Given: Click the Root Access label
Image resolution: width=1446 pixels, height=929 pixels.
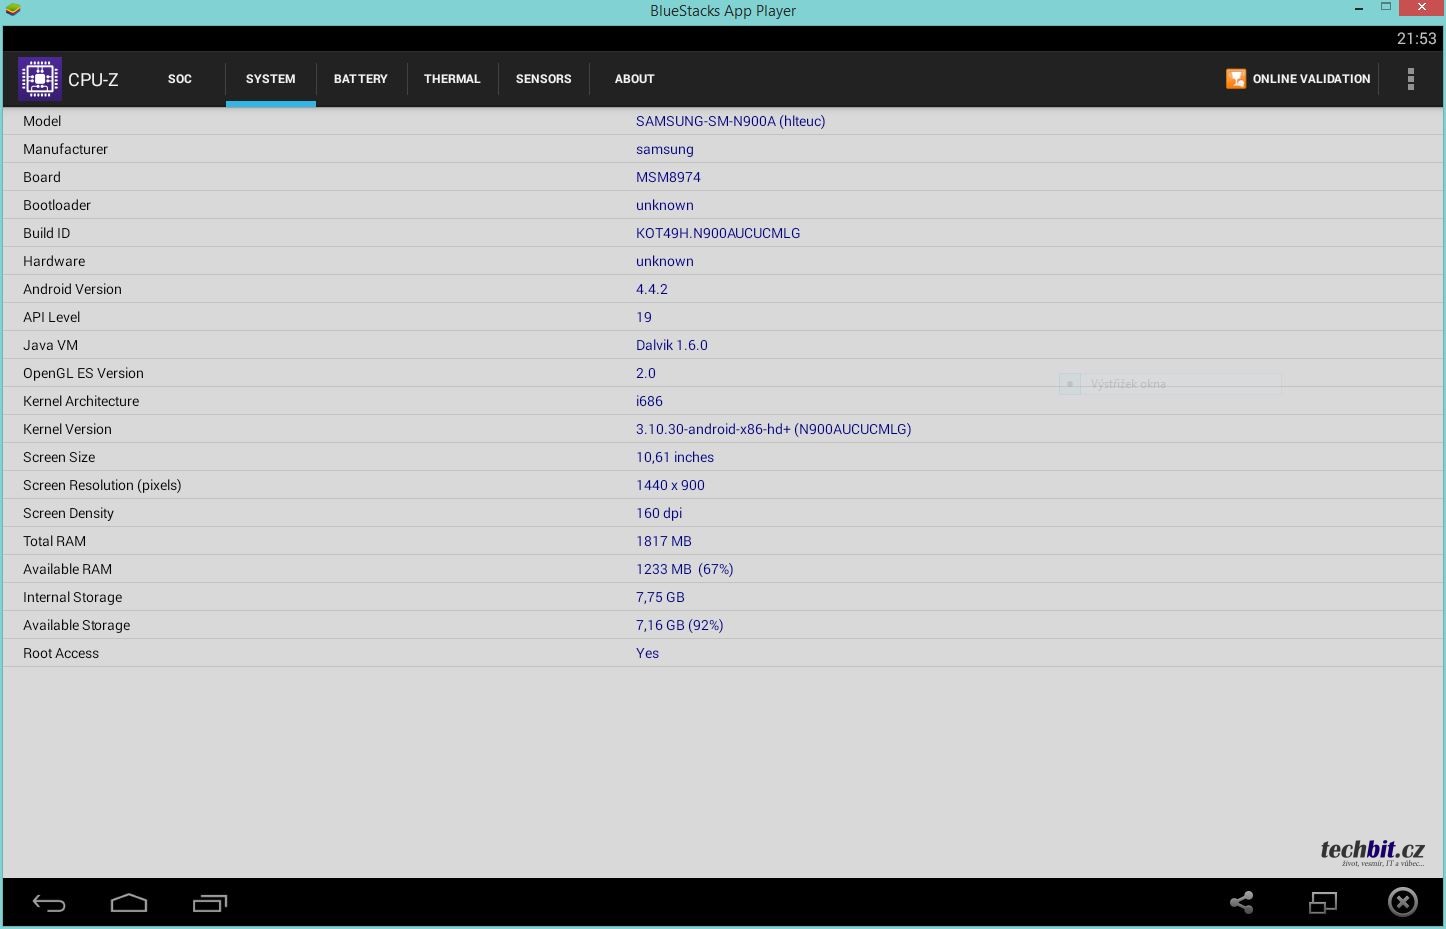Looking at the screenshot, I should pos(61,653).
